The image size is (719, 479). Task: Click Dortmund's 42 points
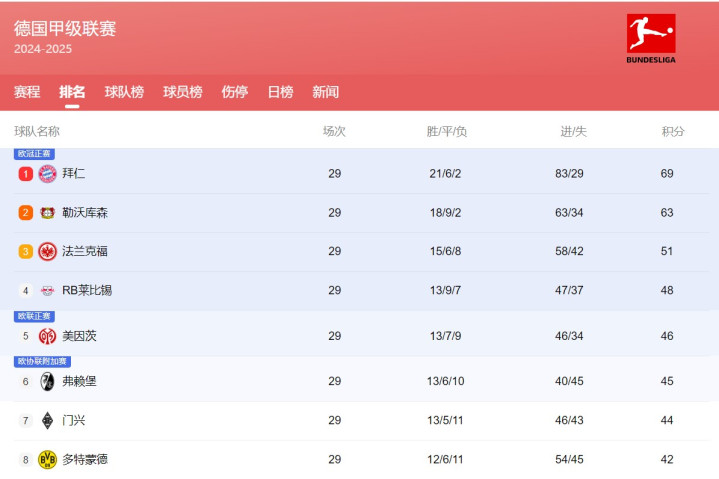667,459
